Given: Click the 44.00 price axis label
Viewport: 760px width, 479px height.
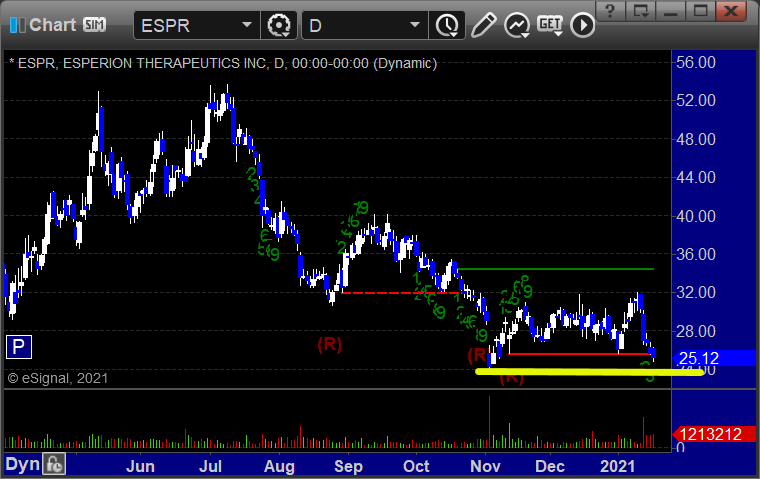Looking at the screenshot, I should [696, 177].
